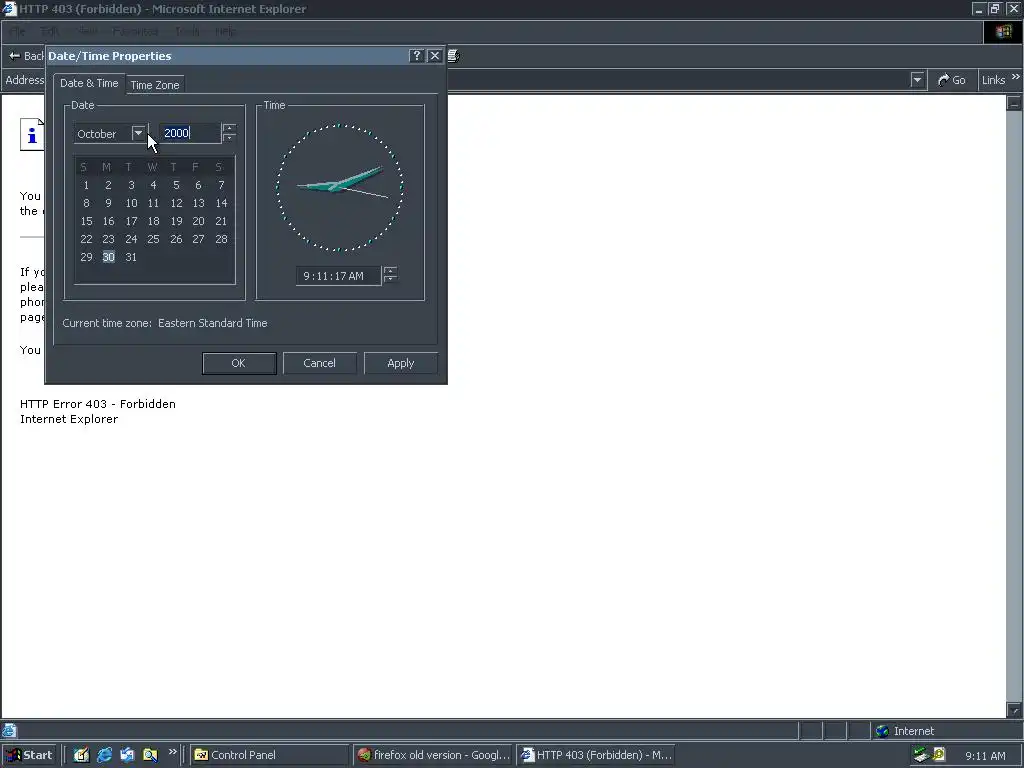Click the toolbar icon right of the dialog title

[x=454, y=56]
